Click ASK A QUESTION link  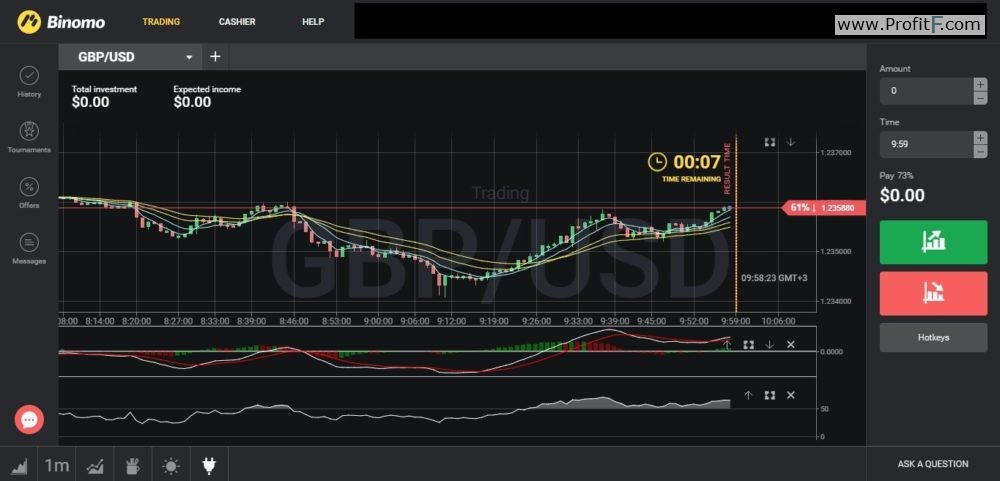click(x=933, y=464)
